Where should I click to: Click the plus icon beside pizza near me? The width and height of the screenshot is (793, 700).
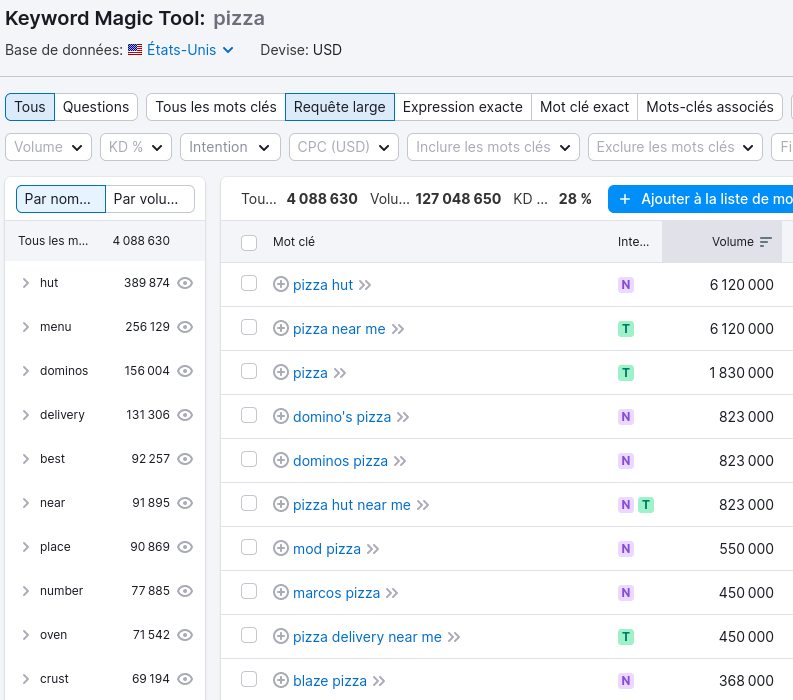coord(281,328)
